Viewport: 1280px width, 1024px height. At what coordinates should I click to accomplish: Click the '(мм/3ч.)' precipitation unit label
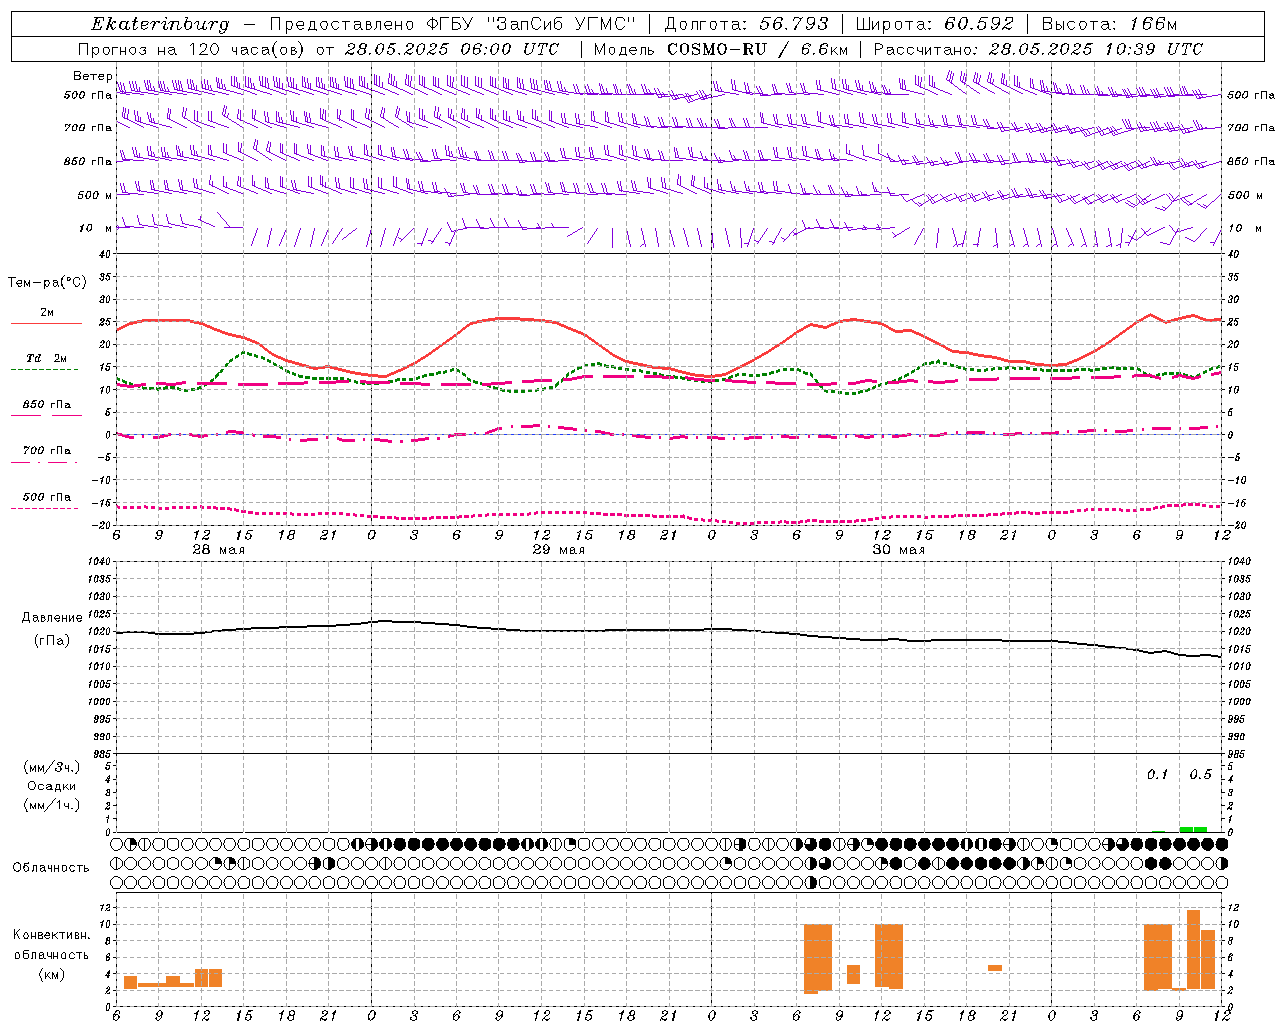[x=51, y=767]
